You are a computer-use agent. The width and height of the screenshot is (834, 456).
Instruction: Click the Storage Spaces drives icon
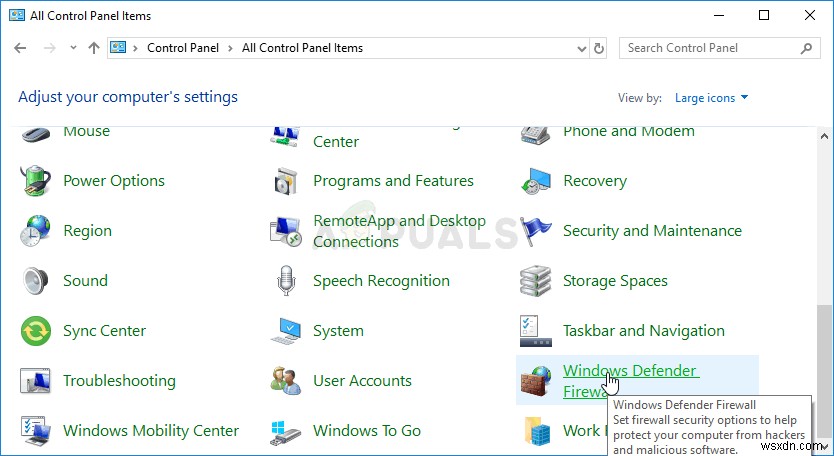coord(536,281)
